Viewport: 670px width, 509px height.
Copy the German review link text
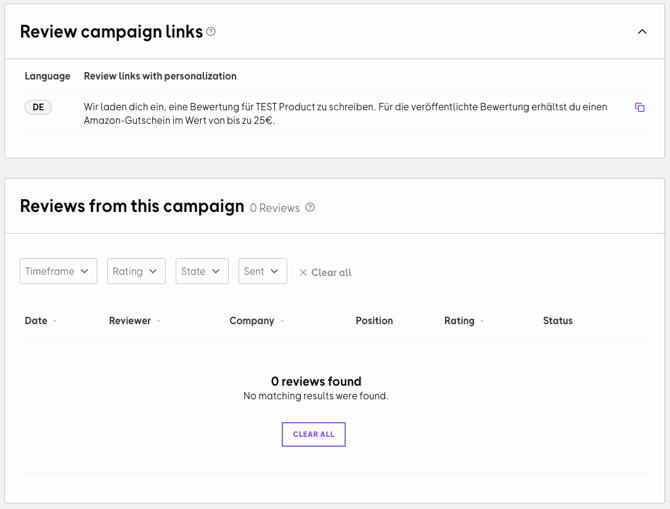coord(640,108)
